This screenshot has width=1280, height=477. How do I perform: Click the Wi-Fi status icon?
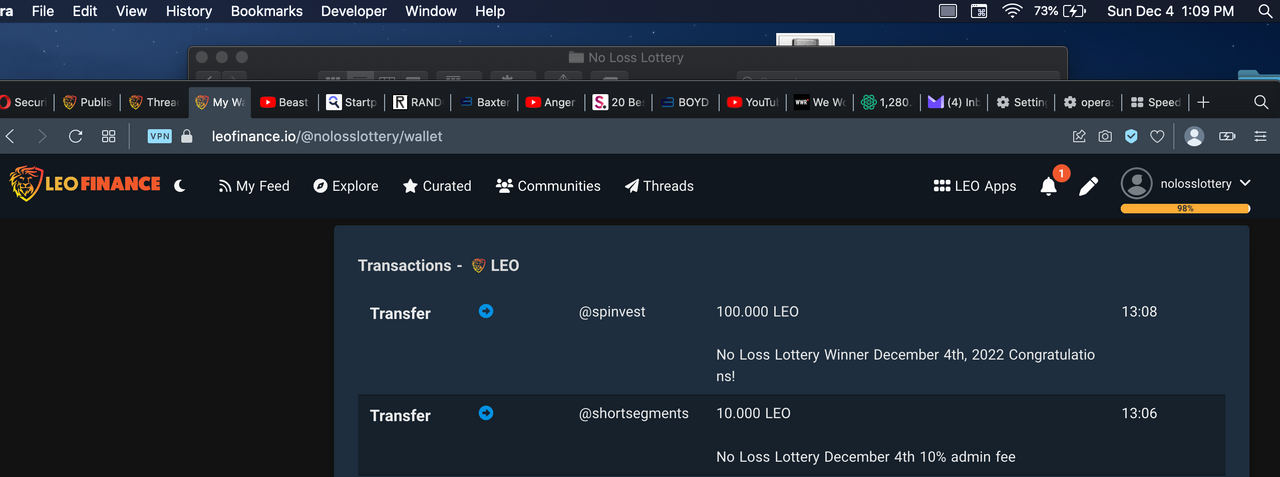coord(1013,11)
